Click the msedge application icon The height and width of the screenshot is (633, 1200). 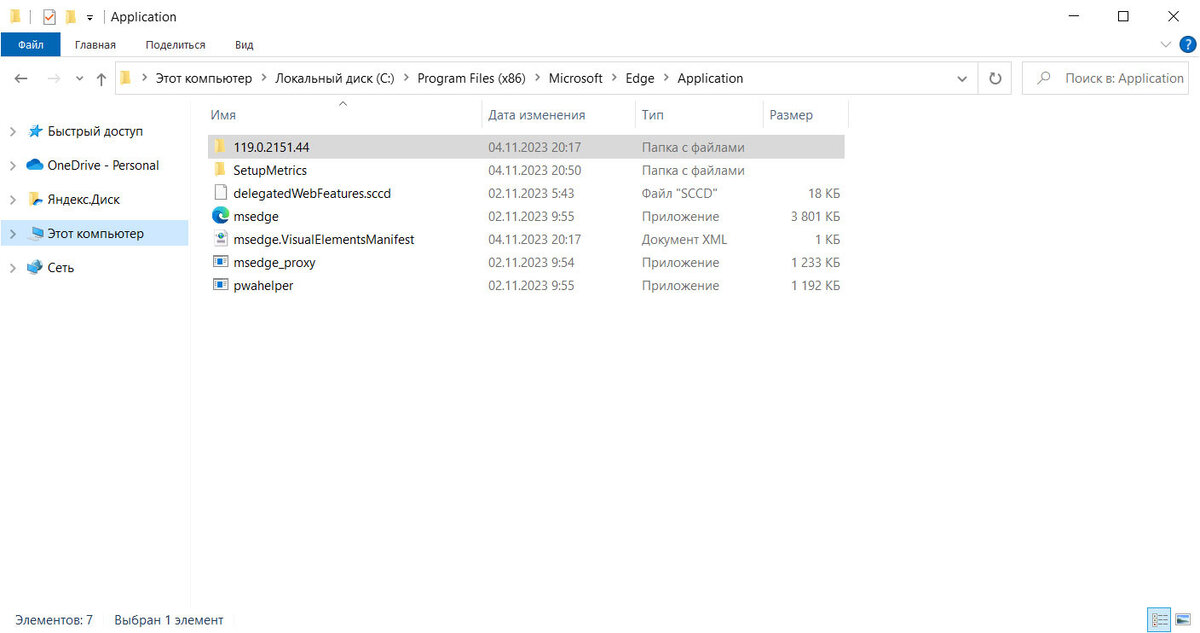click(x=221, y=216)
